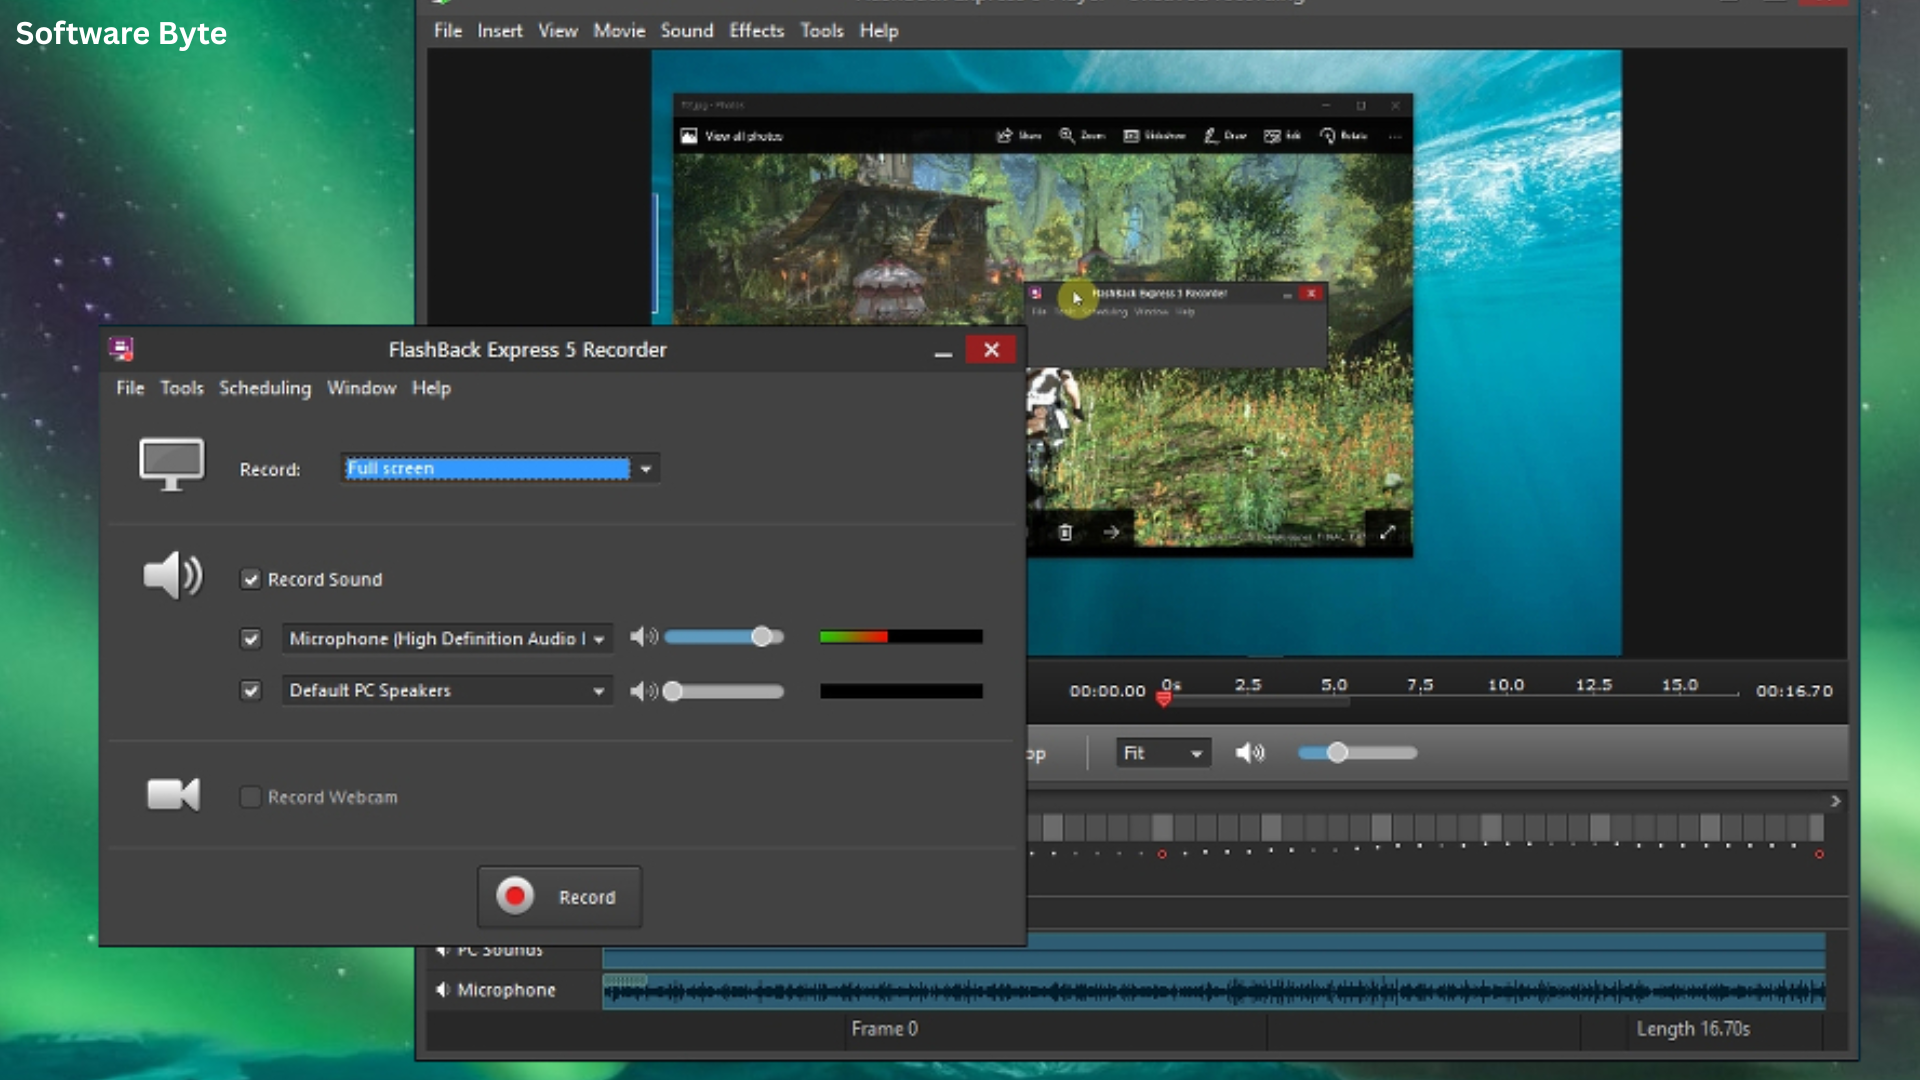This screenshot has height=1080, width=1920.
Task: Click the 00:00.00 current time label
Action: tap(1108, 691)
